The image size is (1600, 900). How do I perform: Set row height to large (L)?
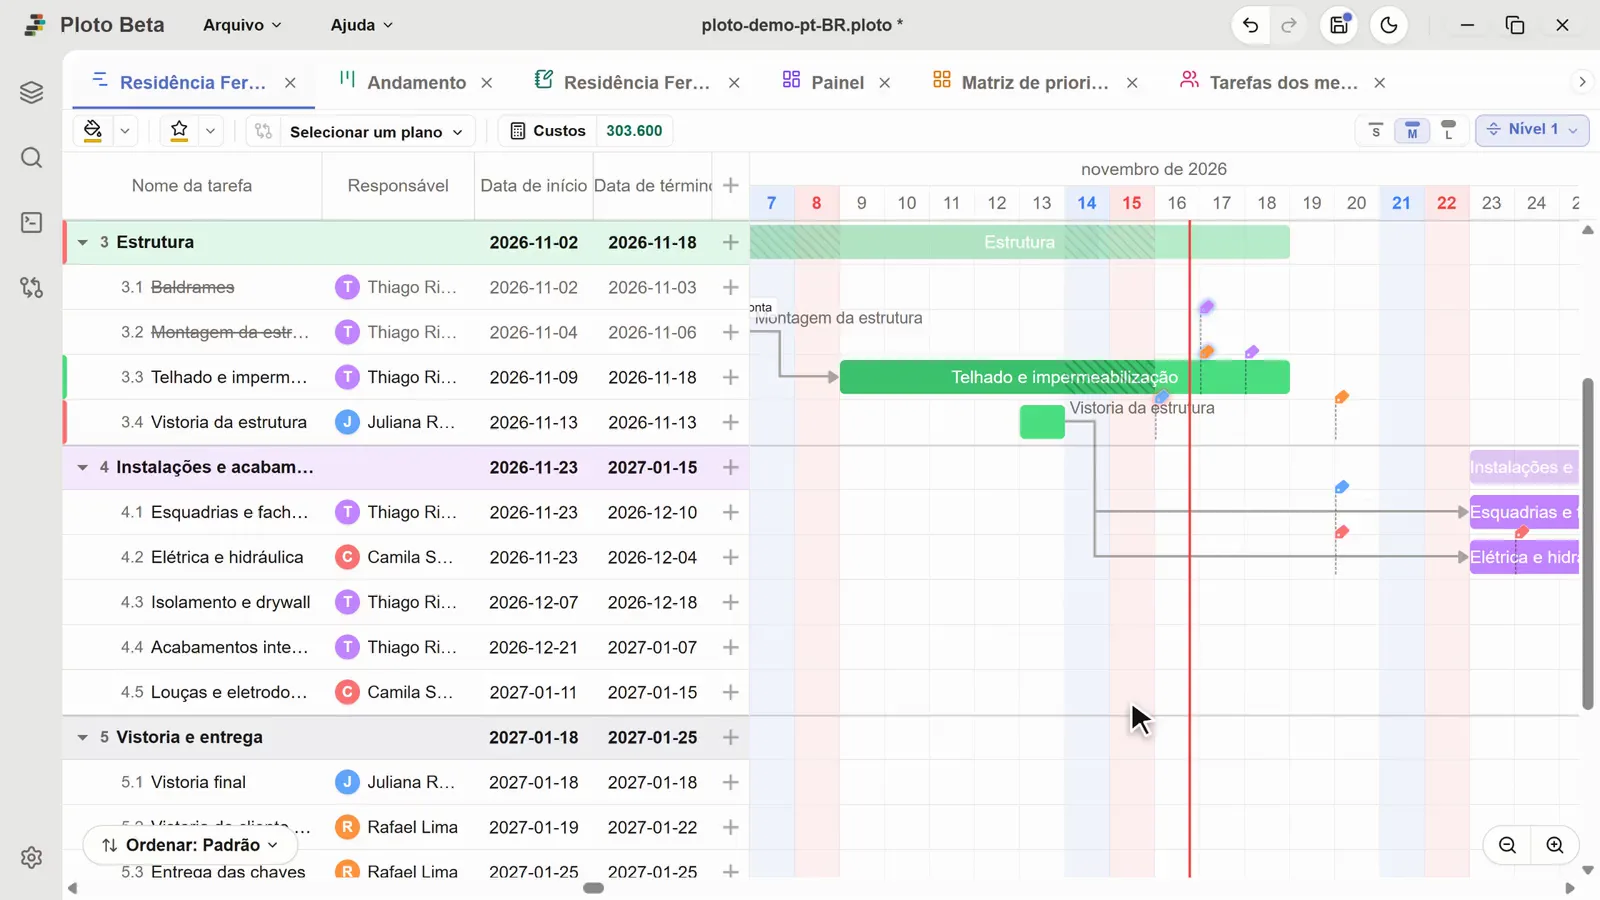[1448, 130]
